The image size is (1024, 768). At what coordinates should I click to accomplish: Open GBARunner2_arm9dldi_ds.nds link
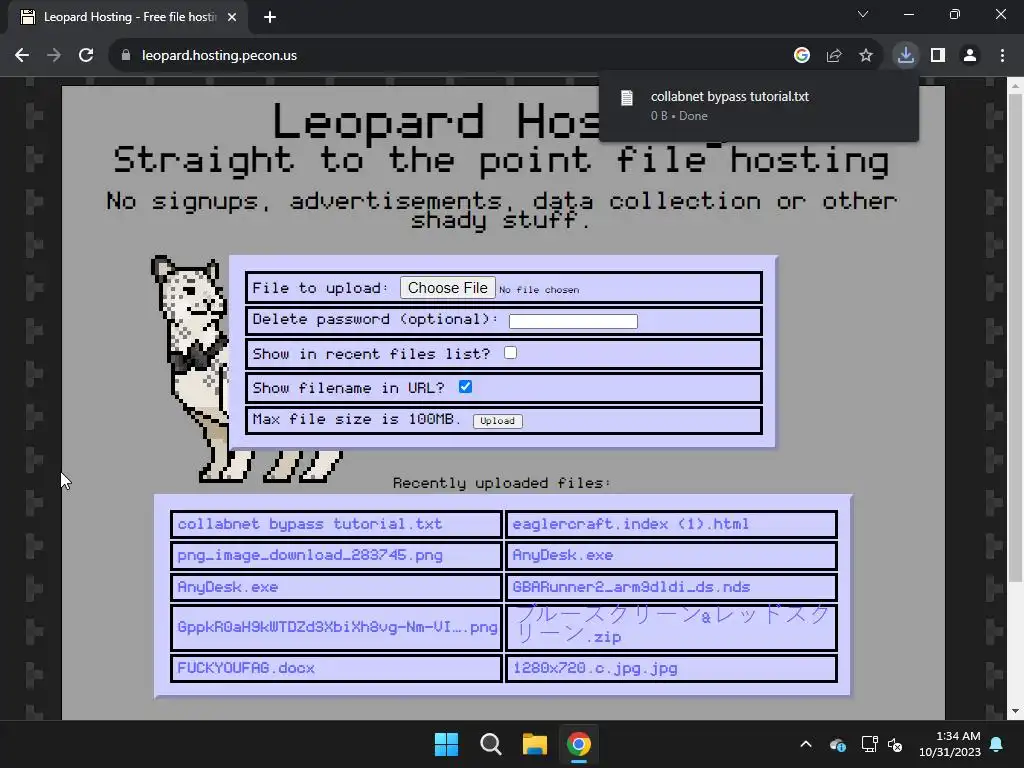click(631, 586)
